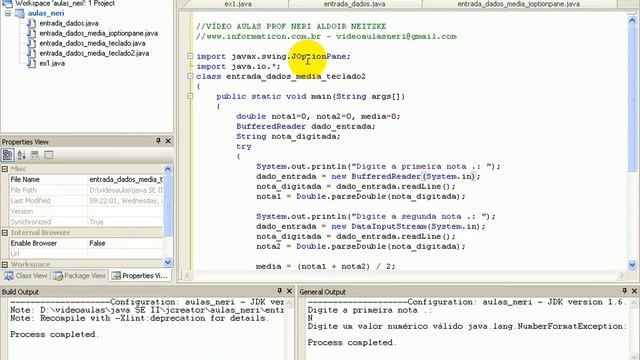640x360 pixels.
Task: Switch to the entrada_dados.java editor tab
Action: pos(354,4)
